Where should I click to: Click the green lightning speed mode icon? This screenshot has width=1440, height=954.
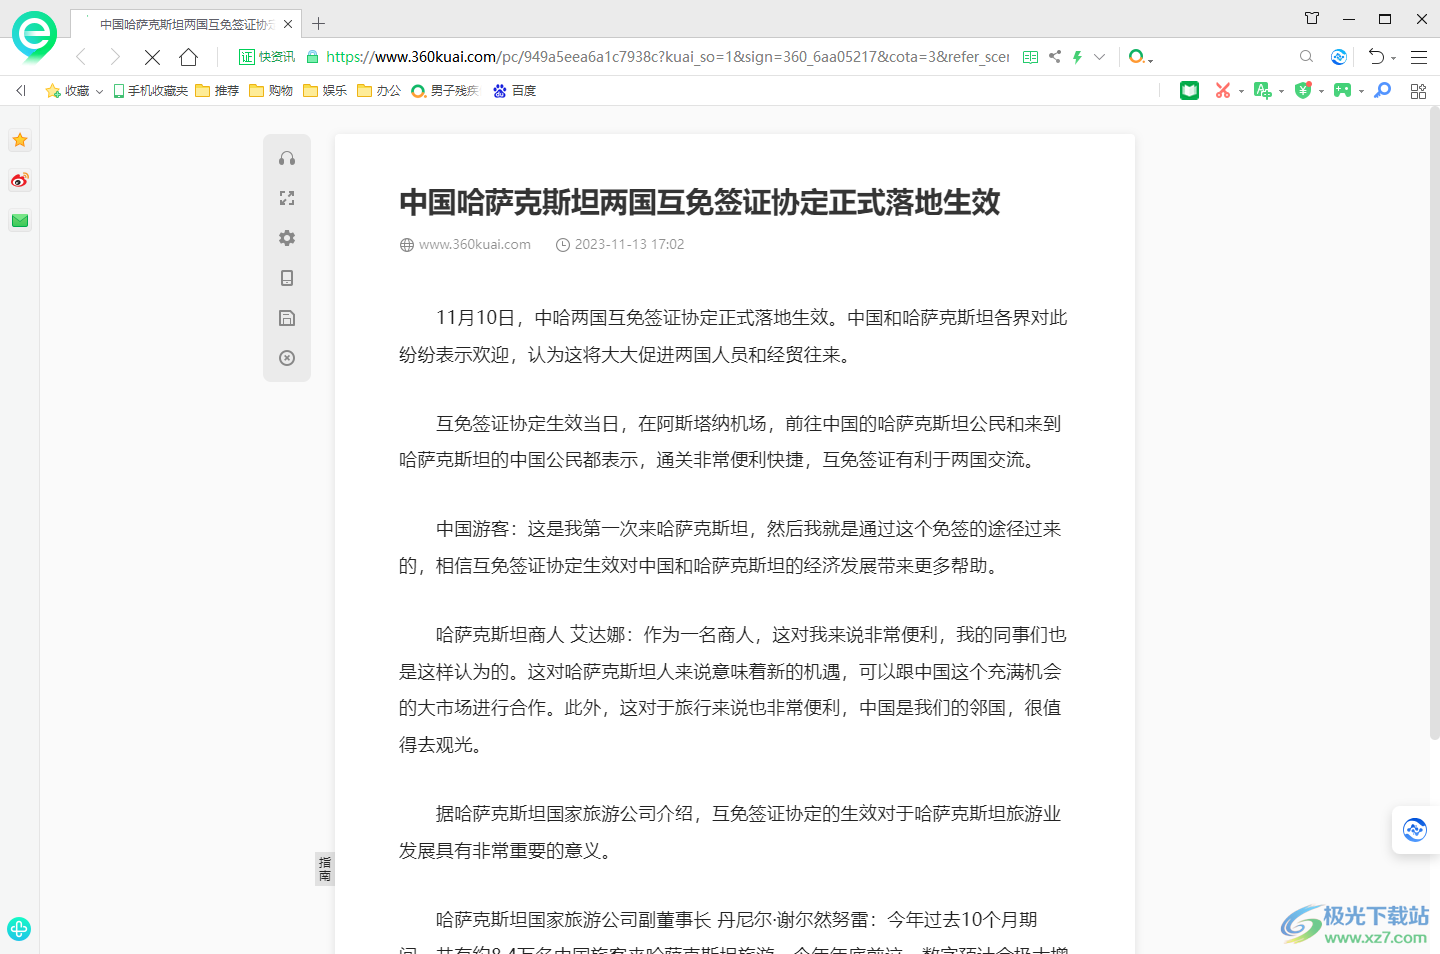(x=1077, y=57)
